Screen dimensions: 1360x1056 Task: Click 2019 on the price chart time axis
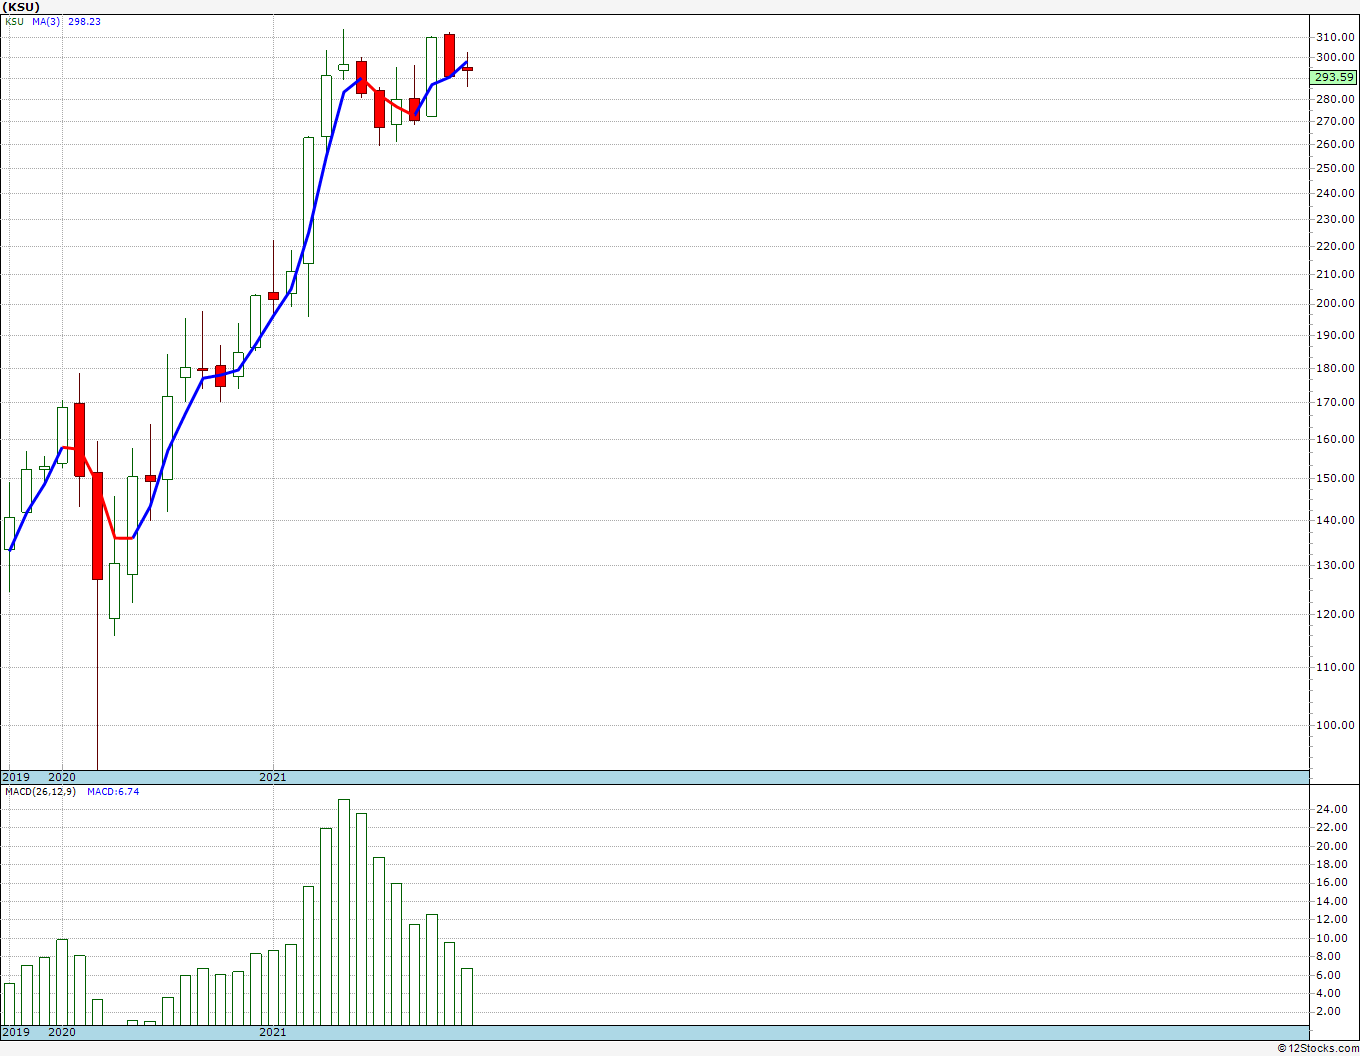tap(16, 777)
